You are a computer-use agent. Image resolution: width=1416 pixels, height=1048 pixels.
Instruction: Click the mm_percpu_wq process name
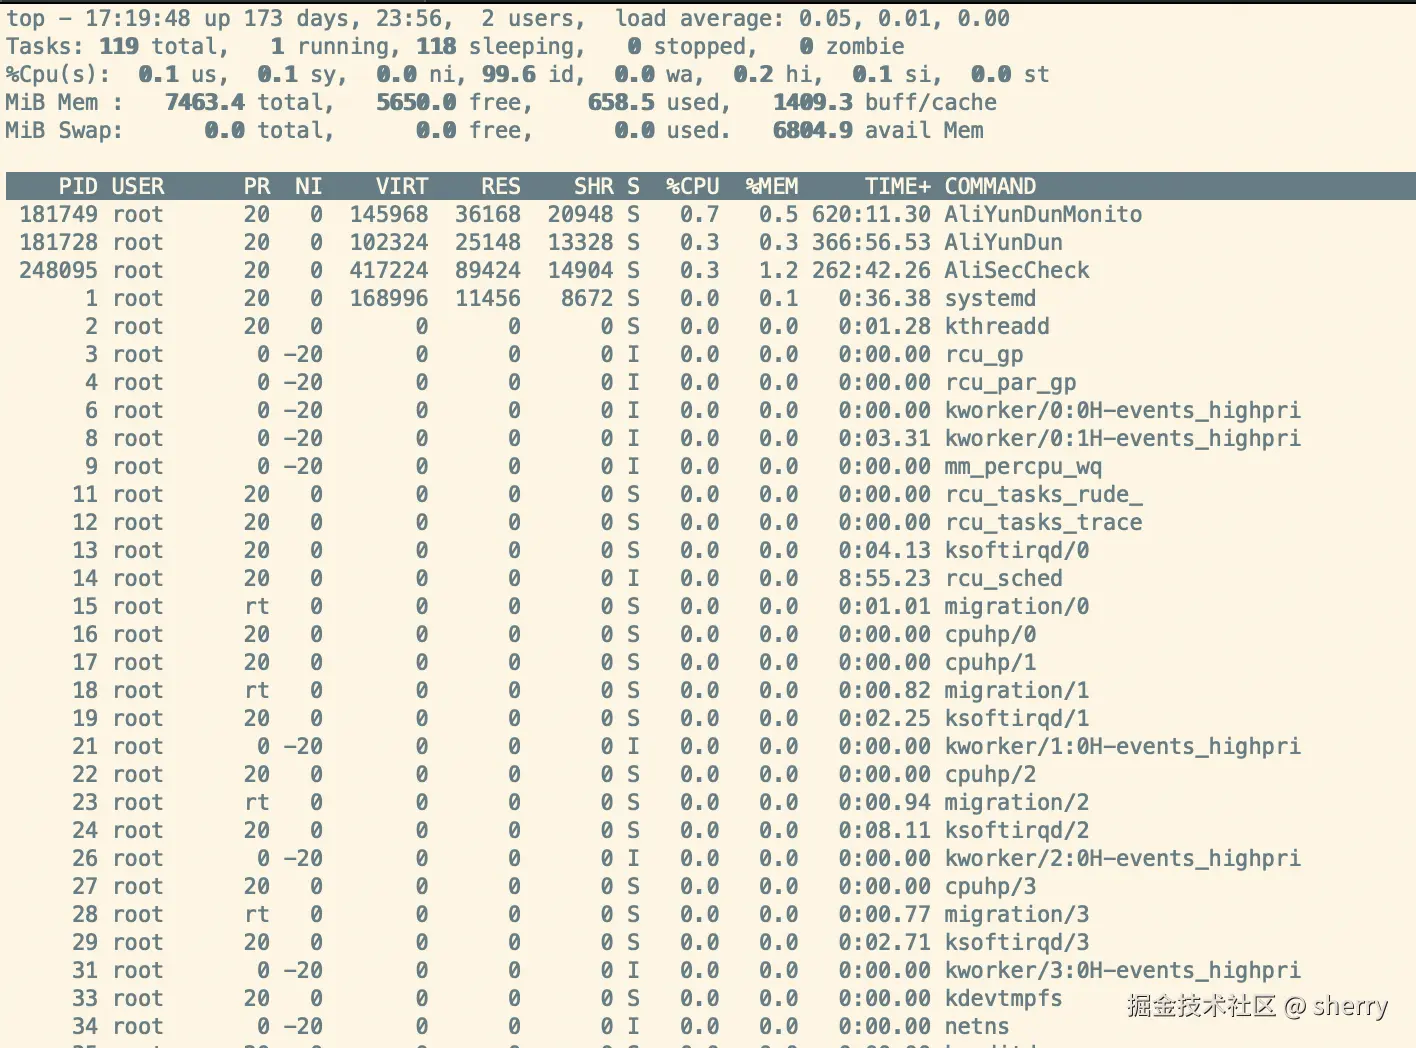(x=1024, y=466)
